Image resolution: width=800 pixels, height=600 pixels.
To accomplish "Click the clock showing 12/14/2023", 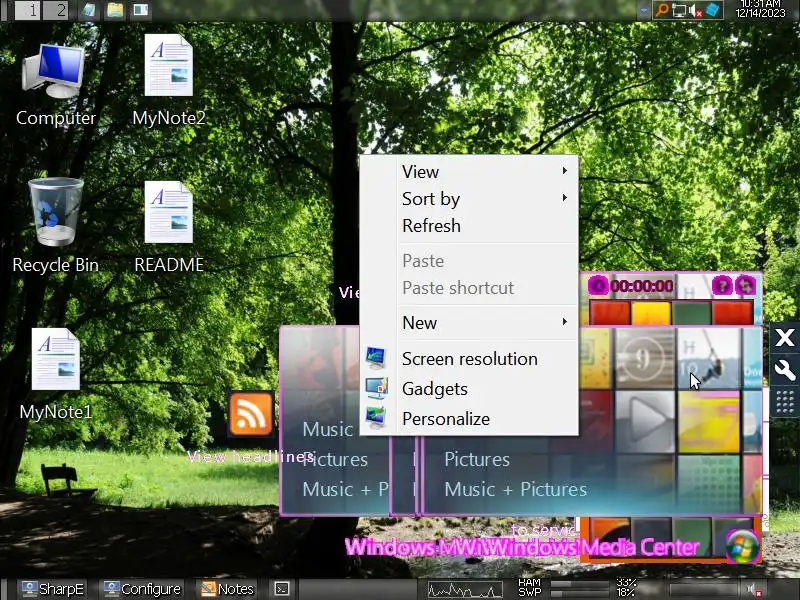I will tap(760, 9).
